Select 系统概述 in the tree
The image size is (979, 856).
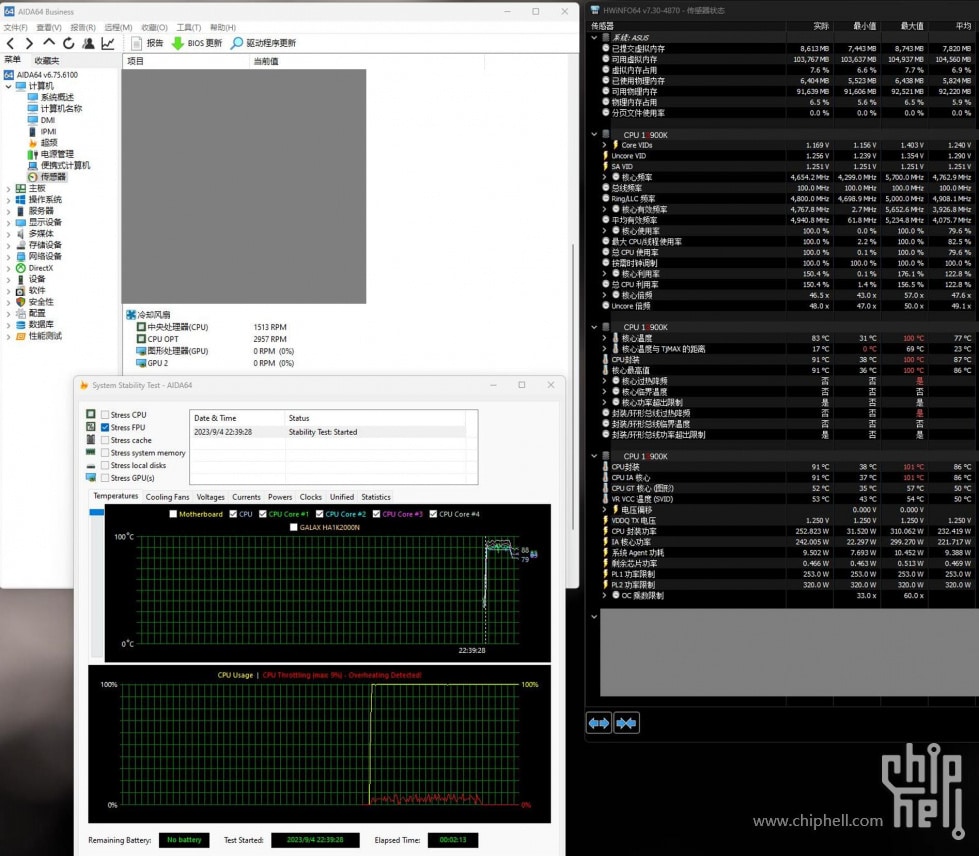[57, 97]
